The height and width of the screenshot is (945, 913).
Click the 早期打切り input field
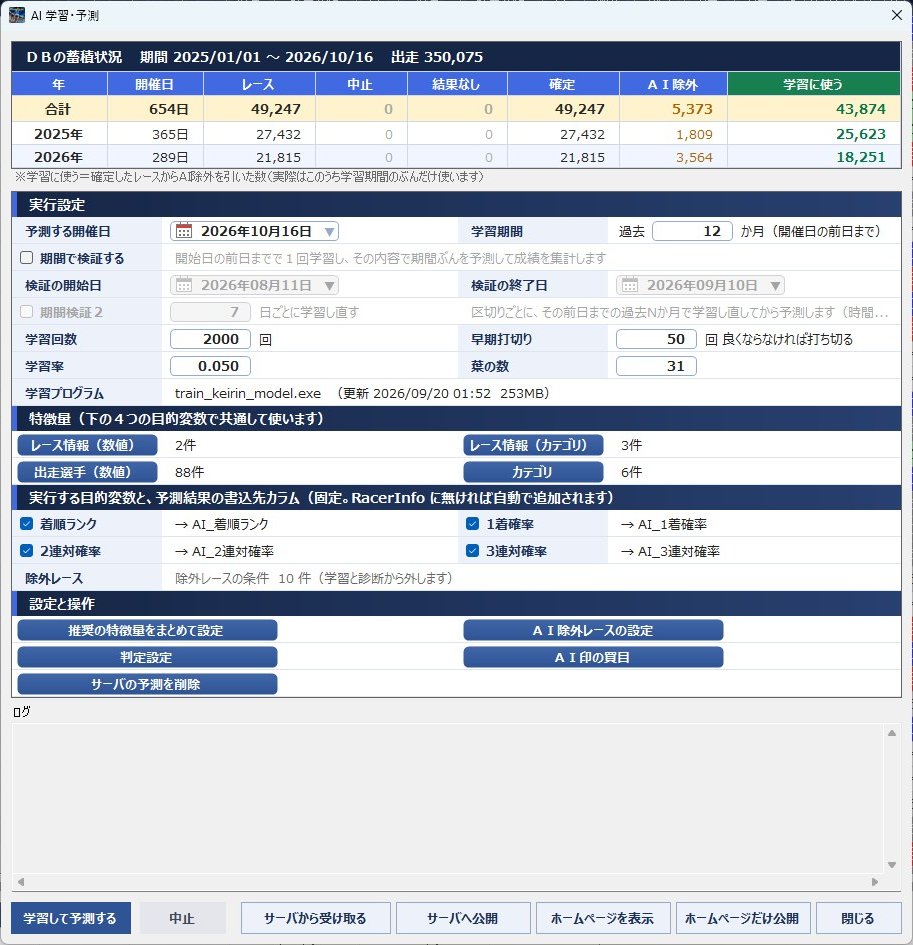point(656,339)
